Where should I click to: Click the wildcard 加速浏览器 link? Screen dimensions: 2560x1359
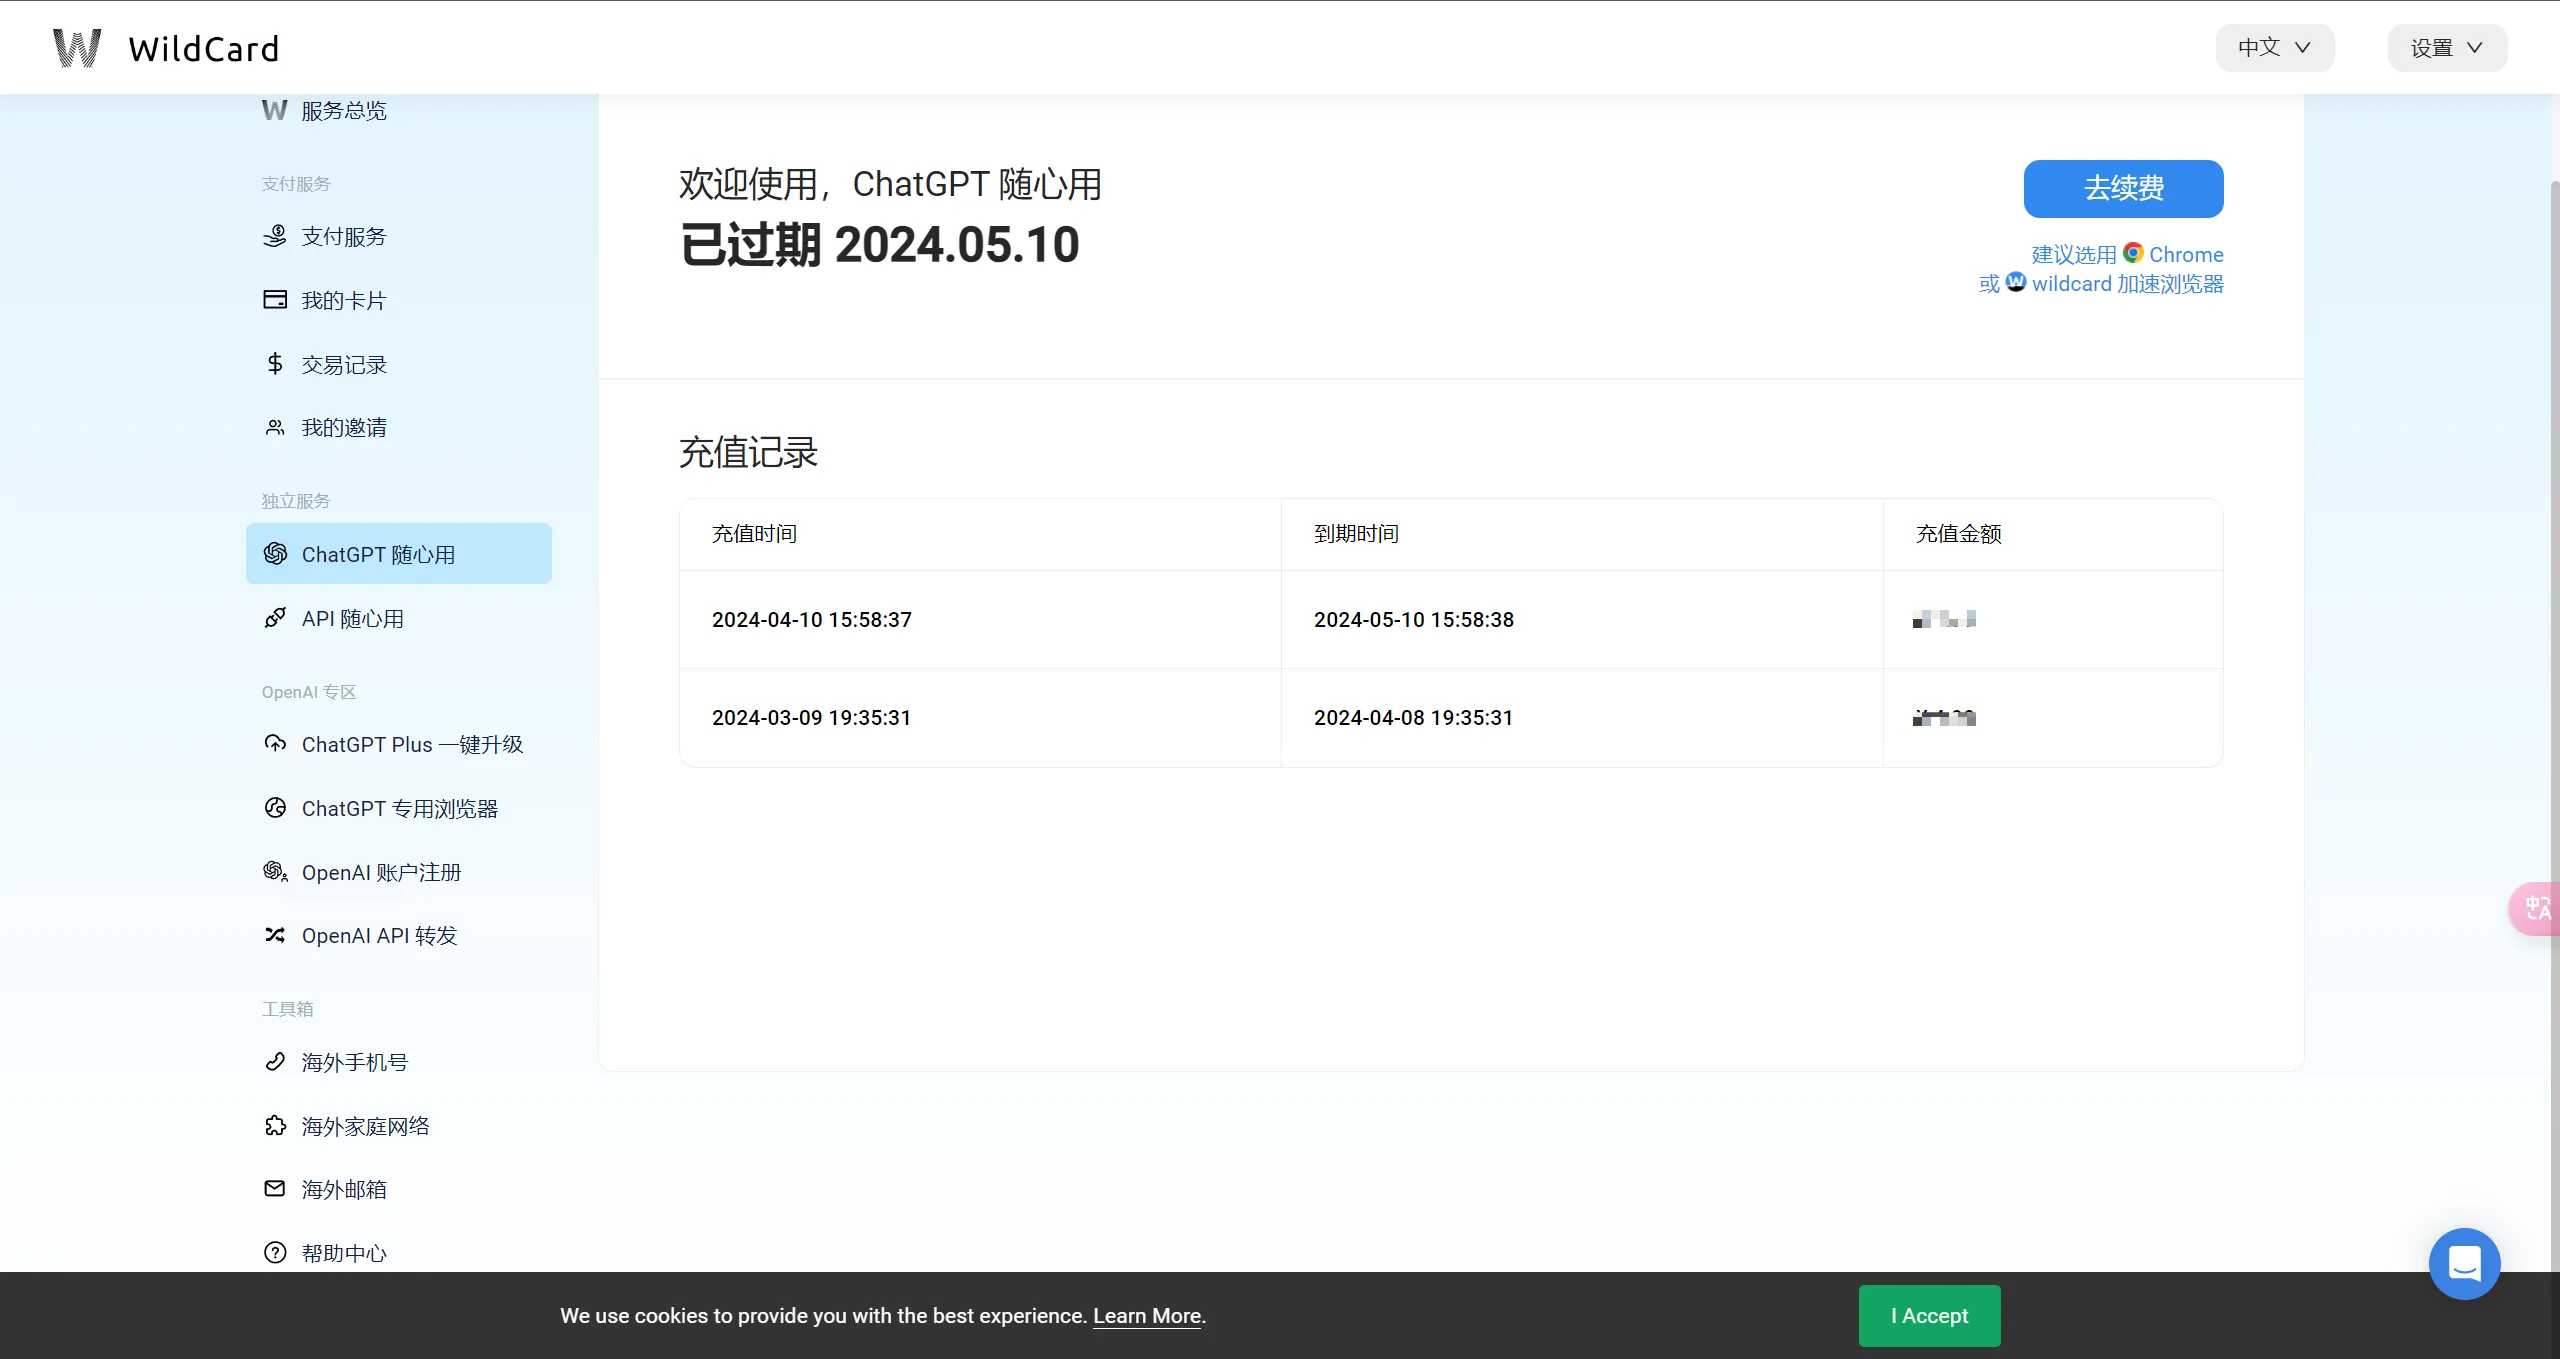(x=2126, y=284)
